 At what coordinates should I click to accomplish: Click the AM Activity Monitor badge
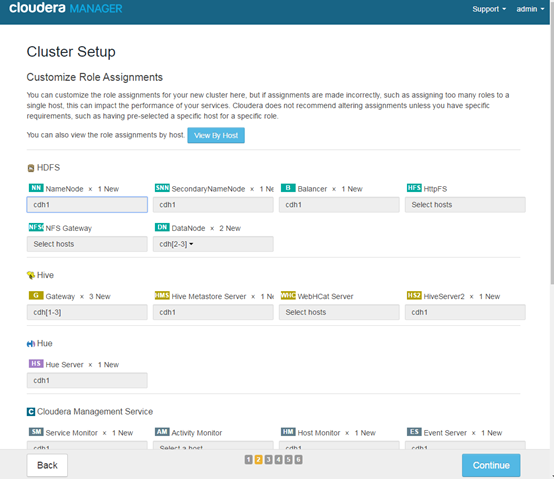tap(162, 432)
